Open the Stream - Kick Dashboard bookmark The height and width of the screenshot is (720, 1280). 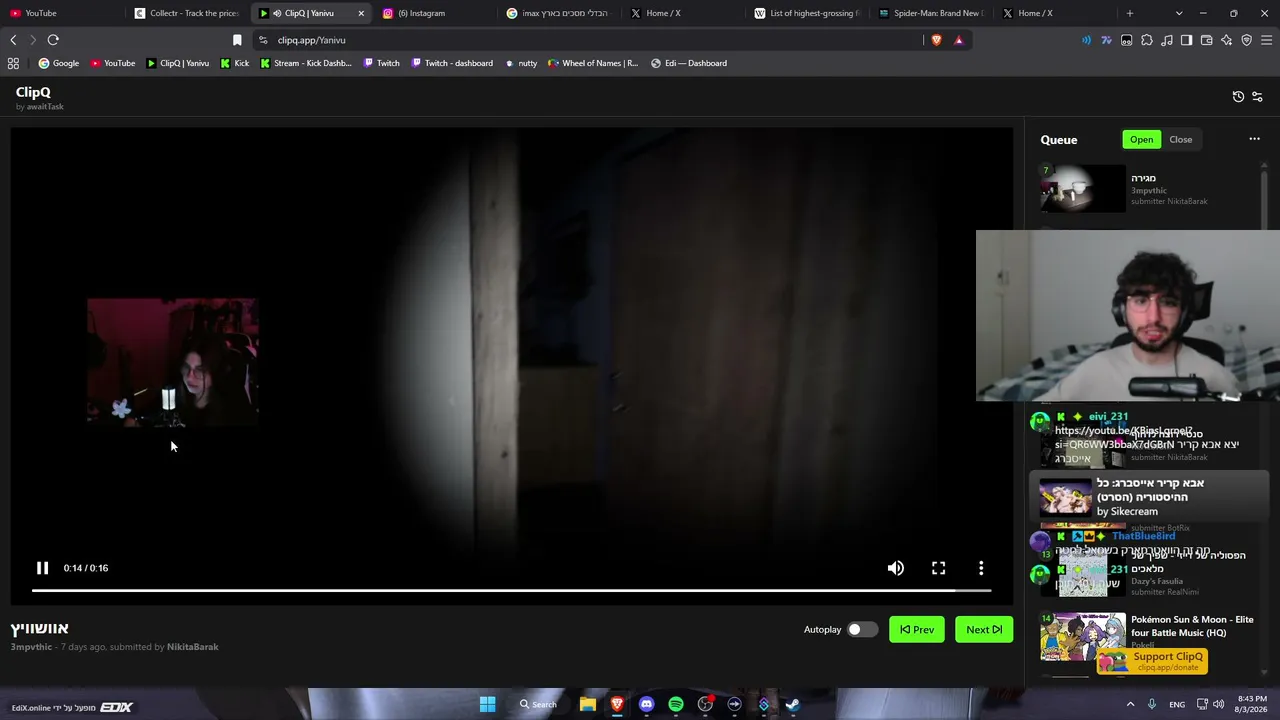(306, 63)
